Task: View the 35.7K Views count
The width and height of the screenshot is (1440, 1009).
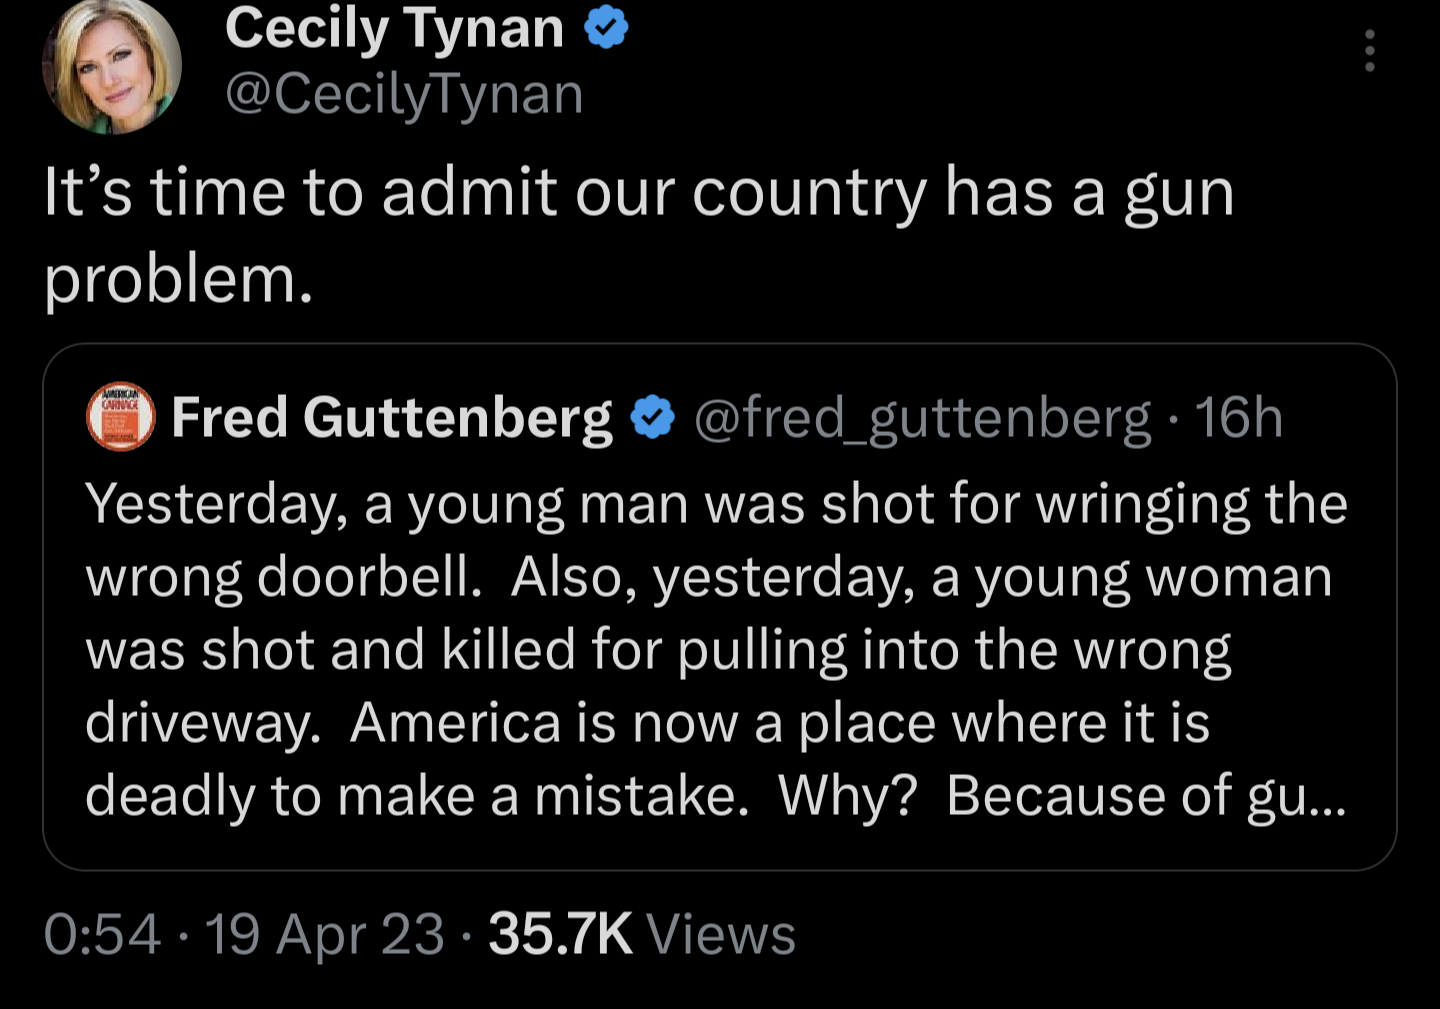Action: tap(560, 934)
